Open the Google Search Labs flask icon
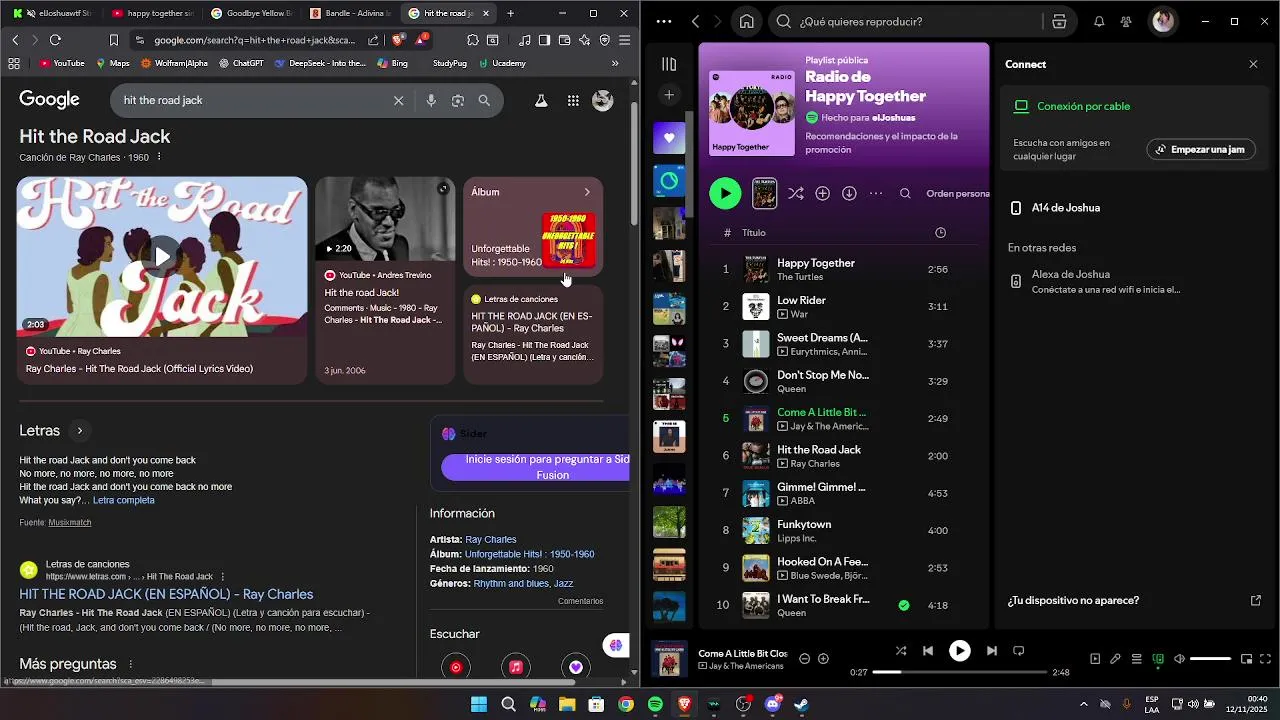 541,100
